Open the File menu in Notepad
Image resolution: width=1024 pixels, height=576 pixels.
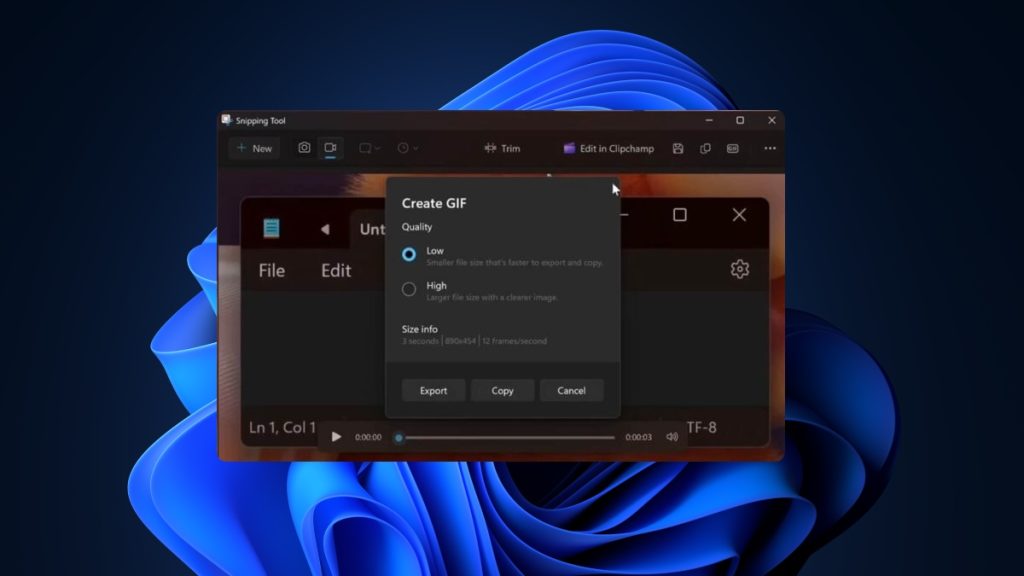pyautogui.click(x=270, y=270)
